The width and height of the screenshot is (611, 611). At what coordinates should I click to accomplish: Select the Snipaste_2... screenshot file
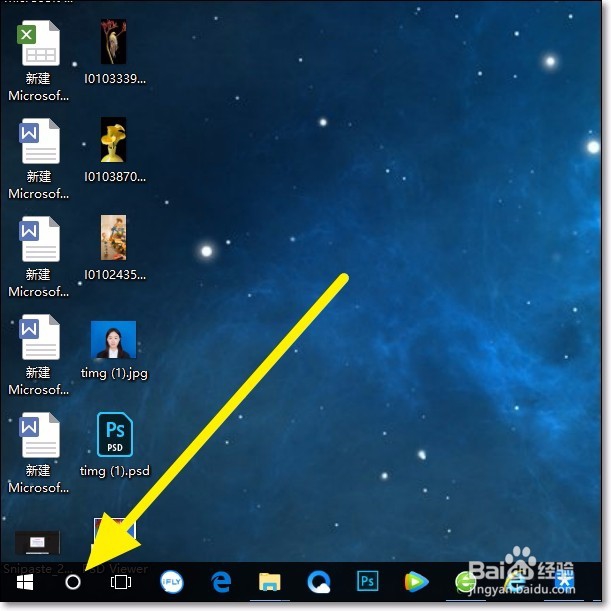[38, 552]
